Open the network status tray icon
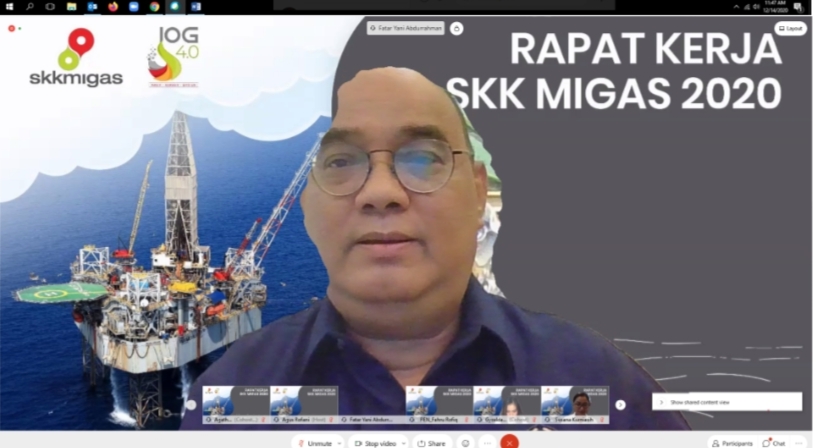This screenshot has width=817, height=448. (x=747, y=7)
